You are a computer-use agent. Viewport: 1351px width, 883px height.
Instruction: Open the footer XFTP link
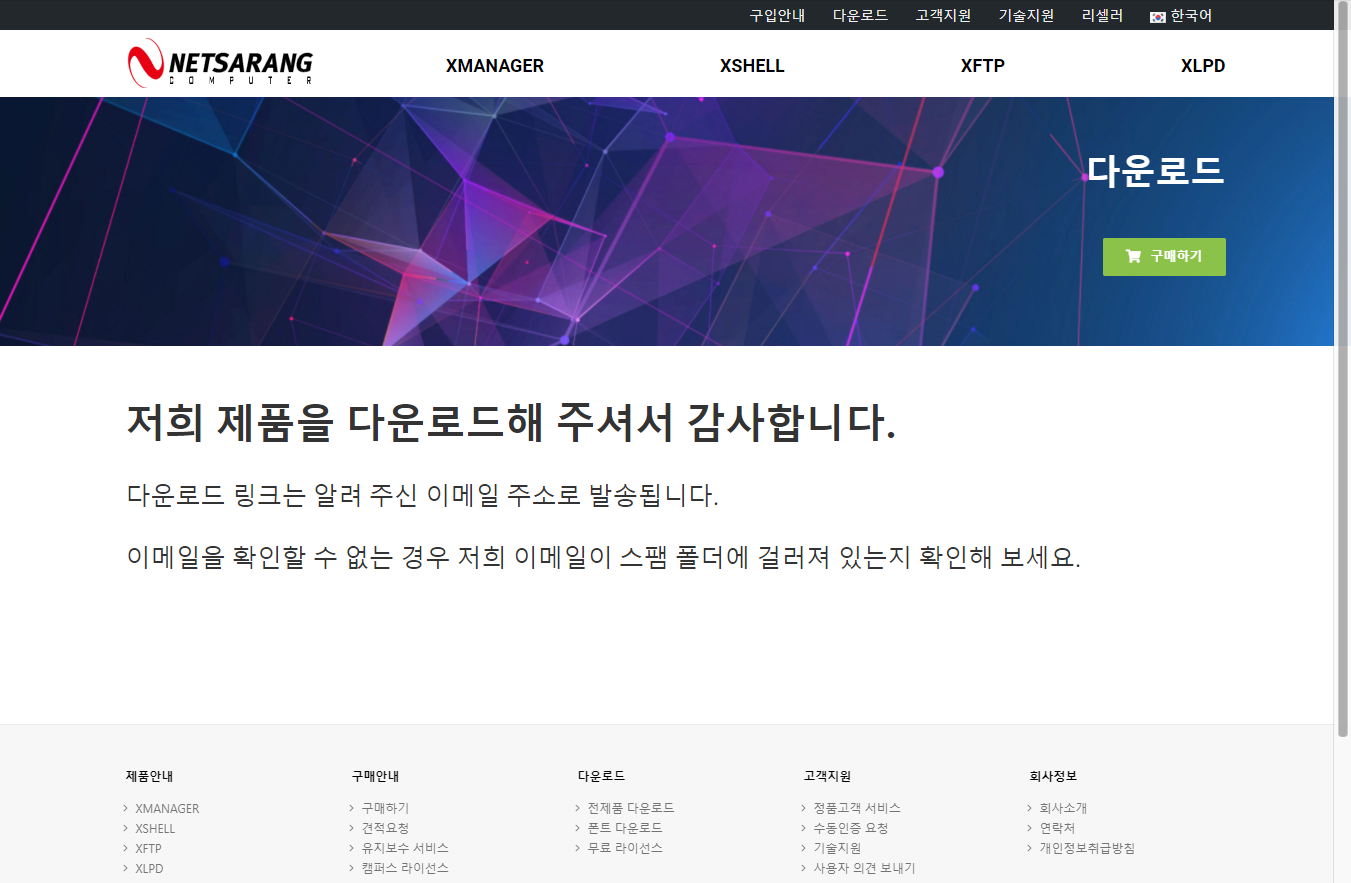click(148, 848)
